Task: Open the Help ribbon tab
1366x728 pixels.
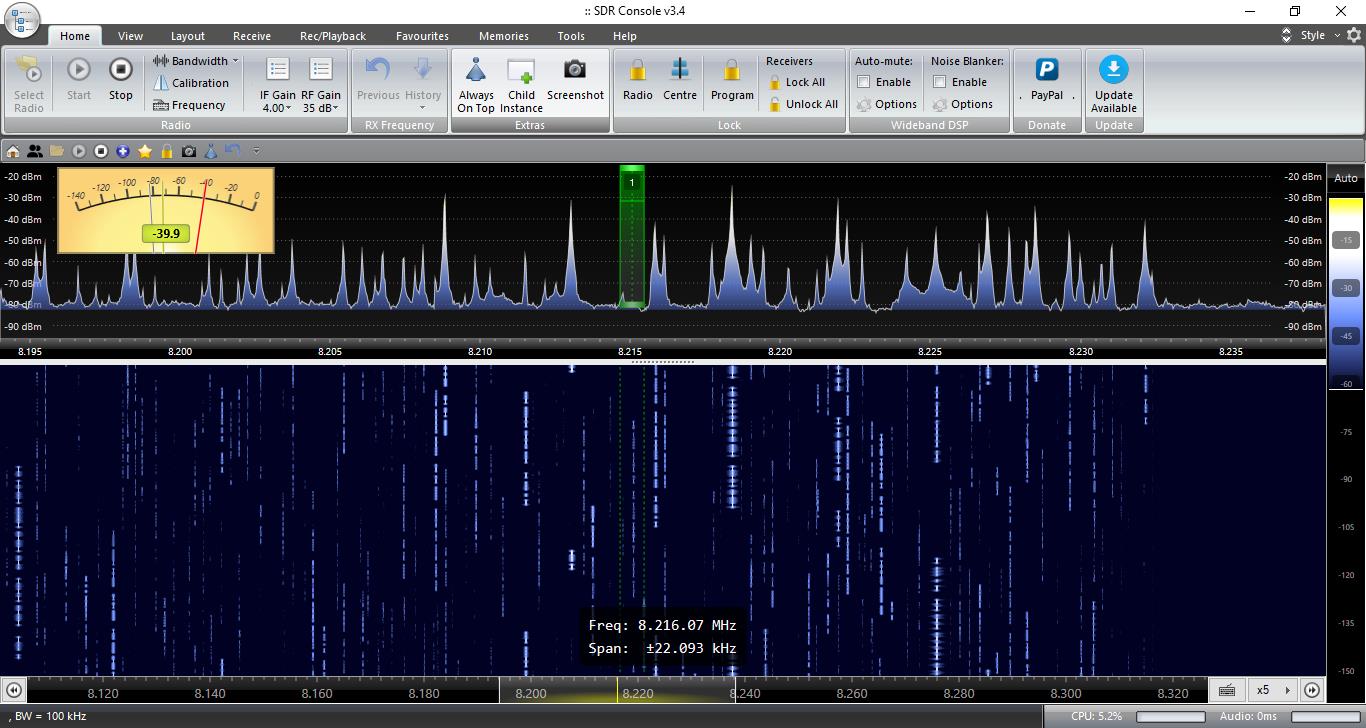Action: coord(624,36)
